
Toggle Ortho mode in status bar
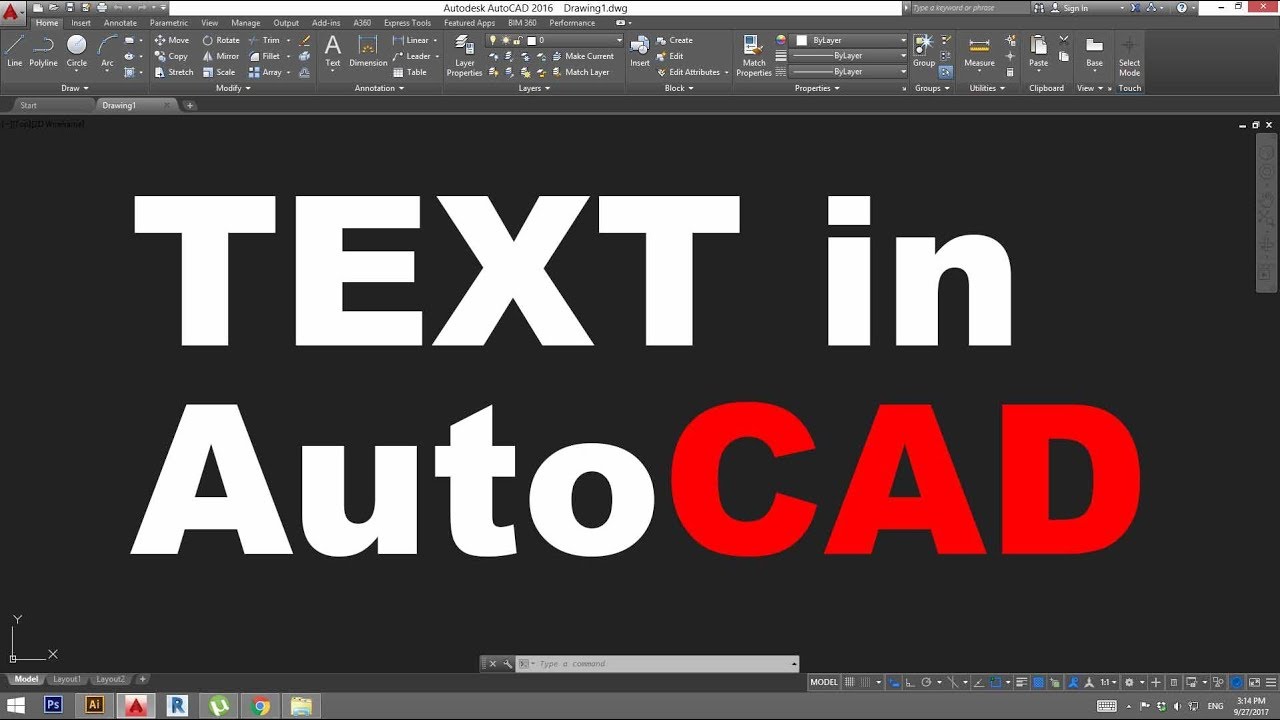click(909, 682)
